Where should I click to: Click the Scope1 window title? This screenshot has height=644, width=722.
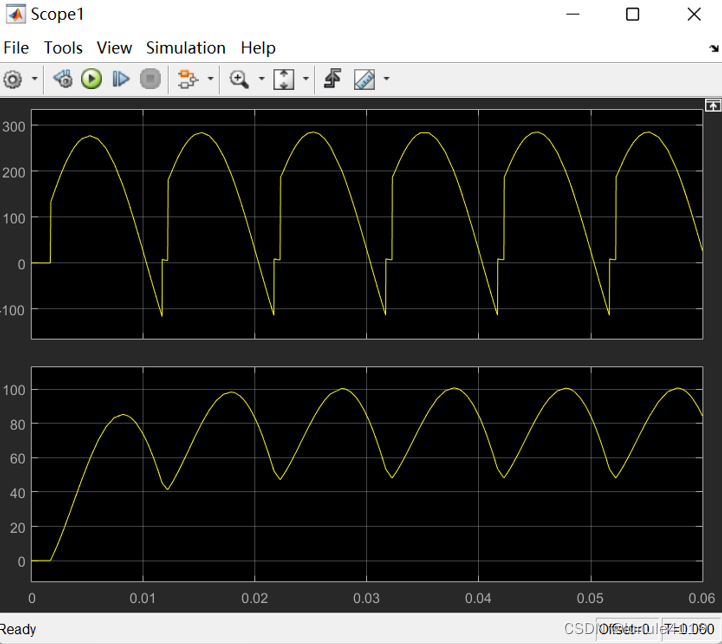pos(57,14)
